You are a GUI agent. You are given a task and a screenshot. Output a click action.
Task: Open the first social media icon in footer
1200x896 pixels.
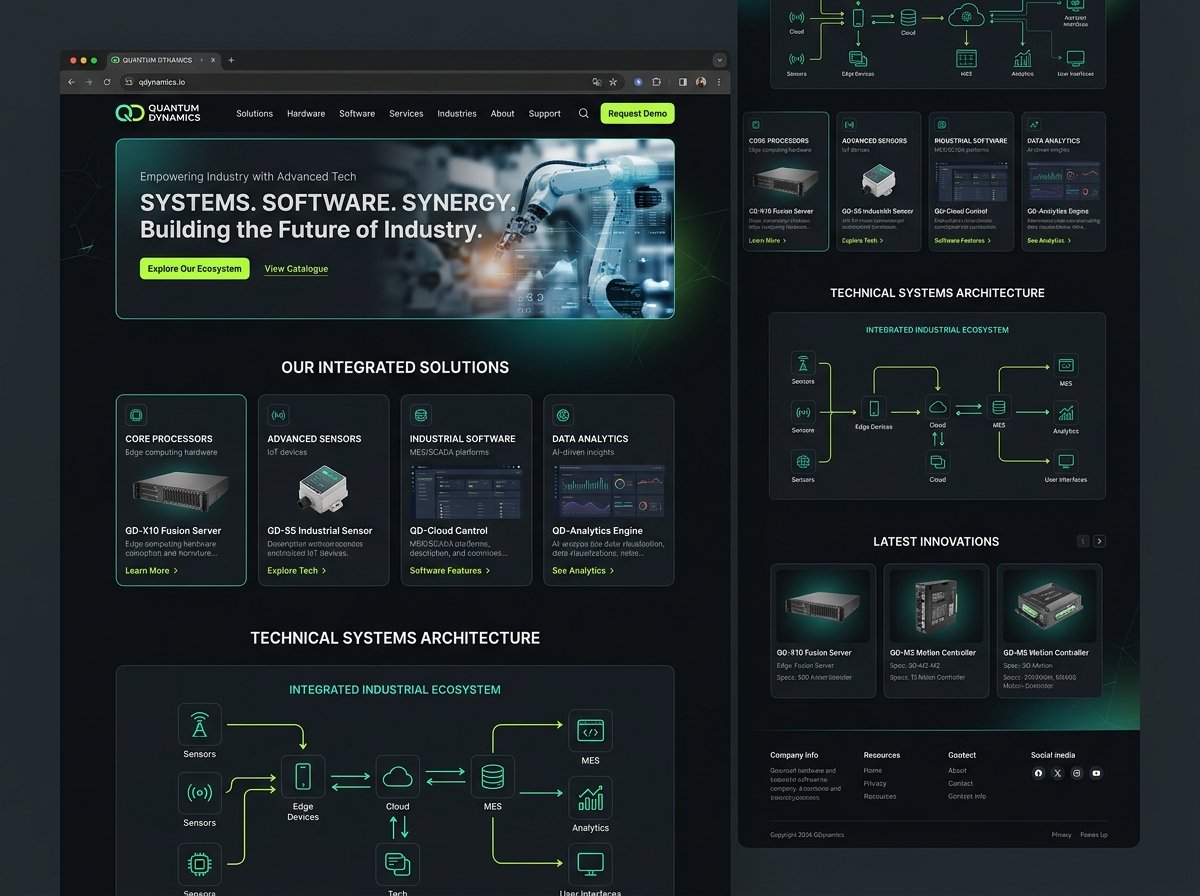[1038, 773]
